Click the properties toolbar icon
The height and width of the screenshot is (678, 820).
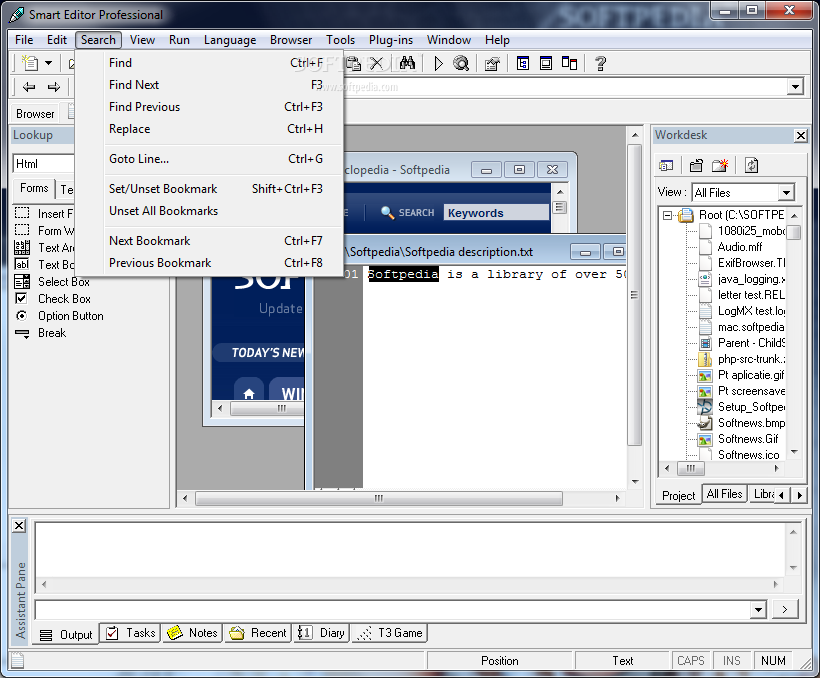(x=492, y=64)
